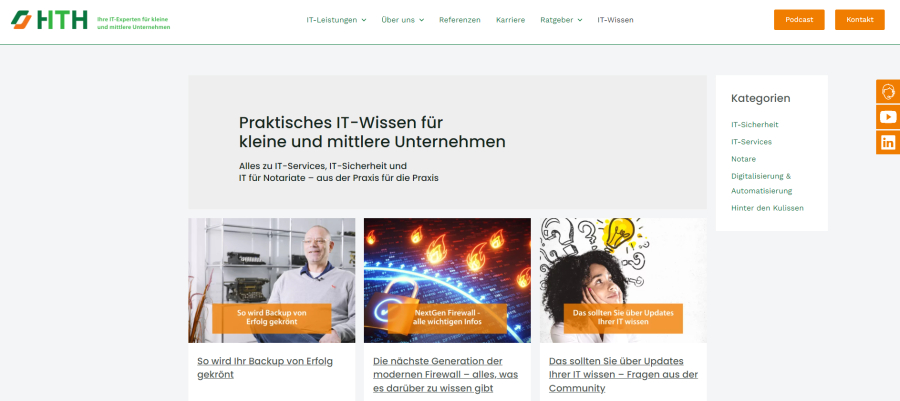Screen dimensions: 900x401
Task: Open the IT-Sicherheit category link
Action: [x=754, y=125]
